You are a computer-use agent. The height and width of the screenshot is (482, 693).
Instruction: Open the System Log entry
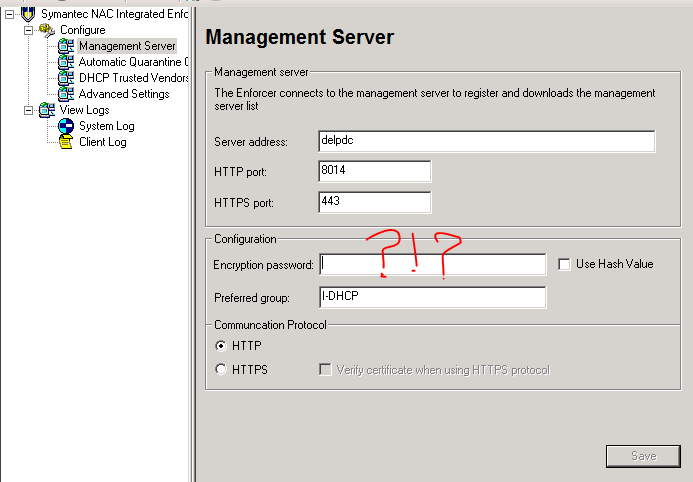click(x=107, y=126)
